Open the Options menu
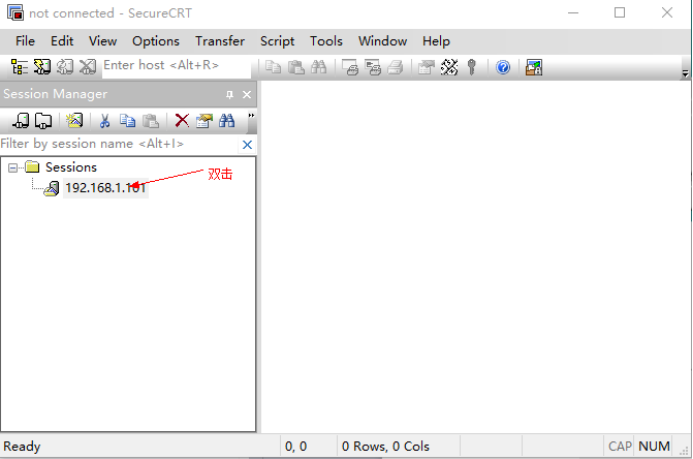Image resolution: width=693 pixels, height=459 pixels. coord(156,41)
